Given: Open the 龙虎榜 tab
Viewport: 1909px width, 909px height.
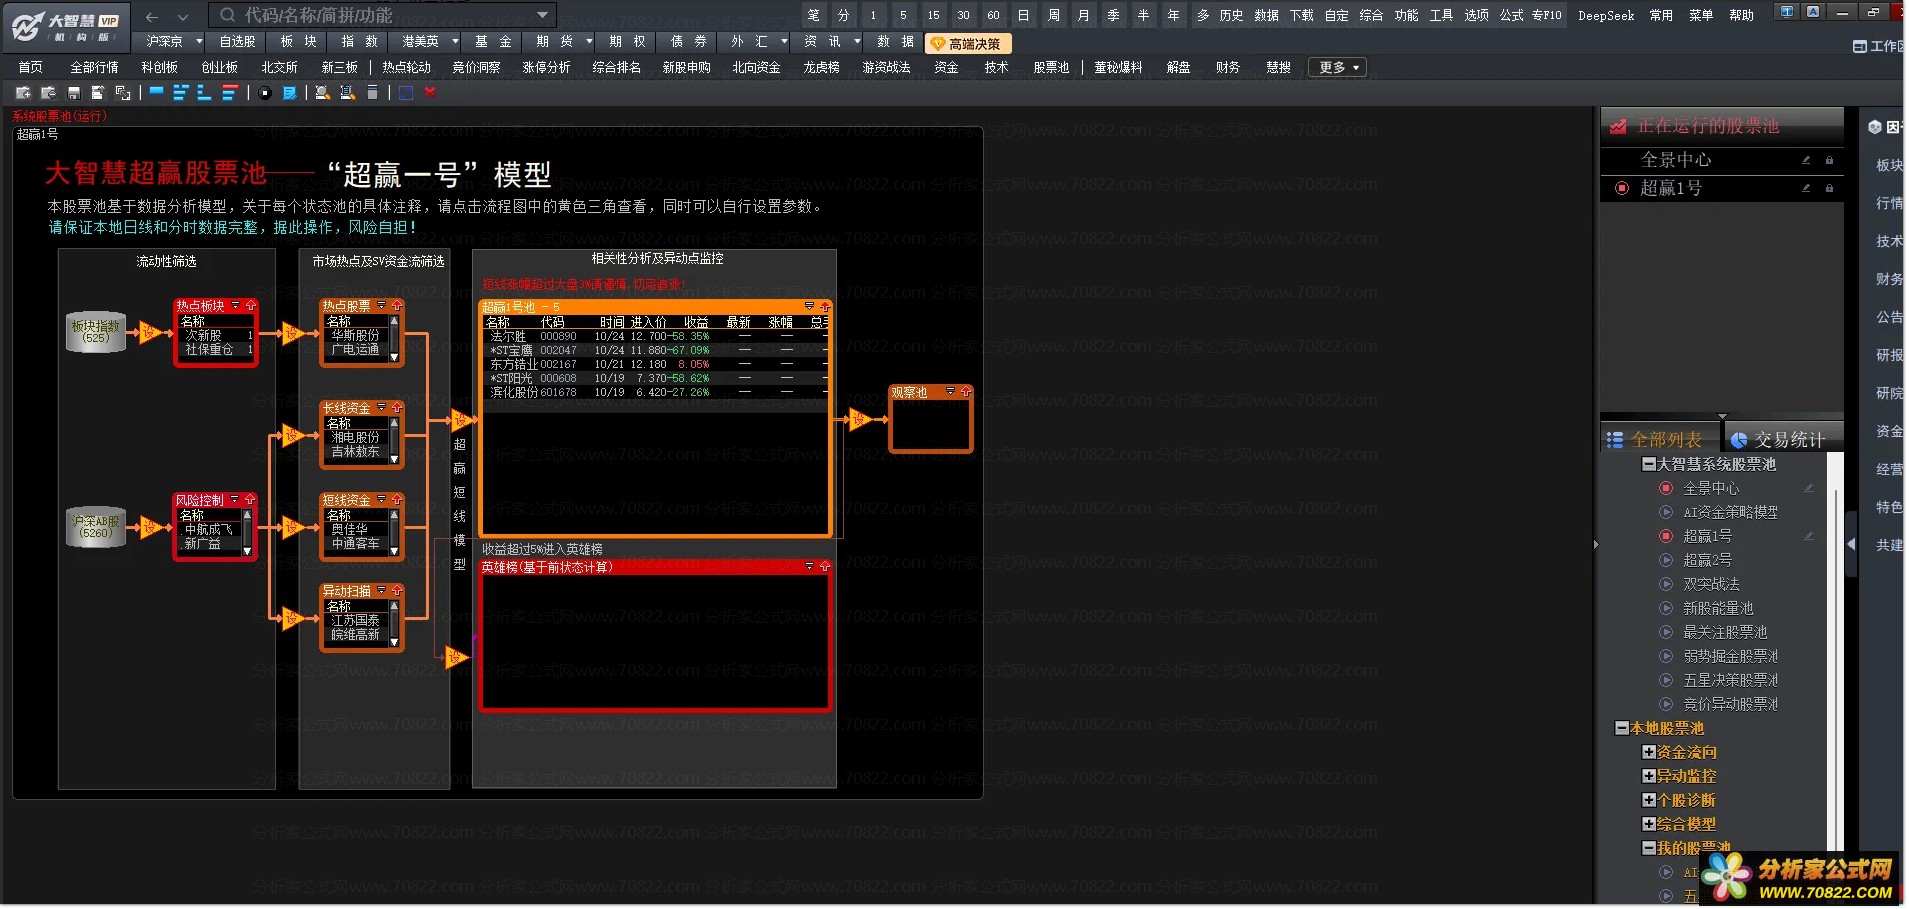Looking at the screenshot, I should point(822,68).
